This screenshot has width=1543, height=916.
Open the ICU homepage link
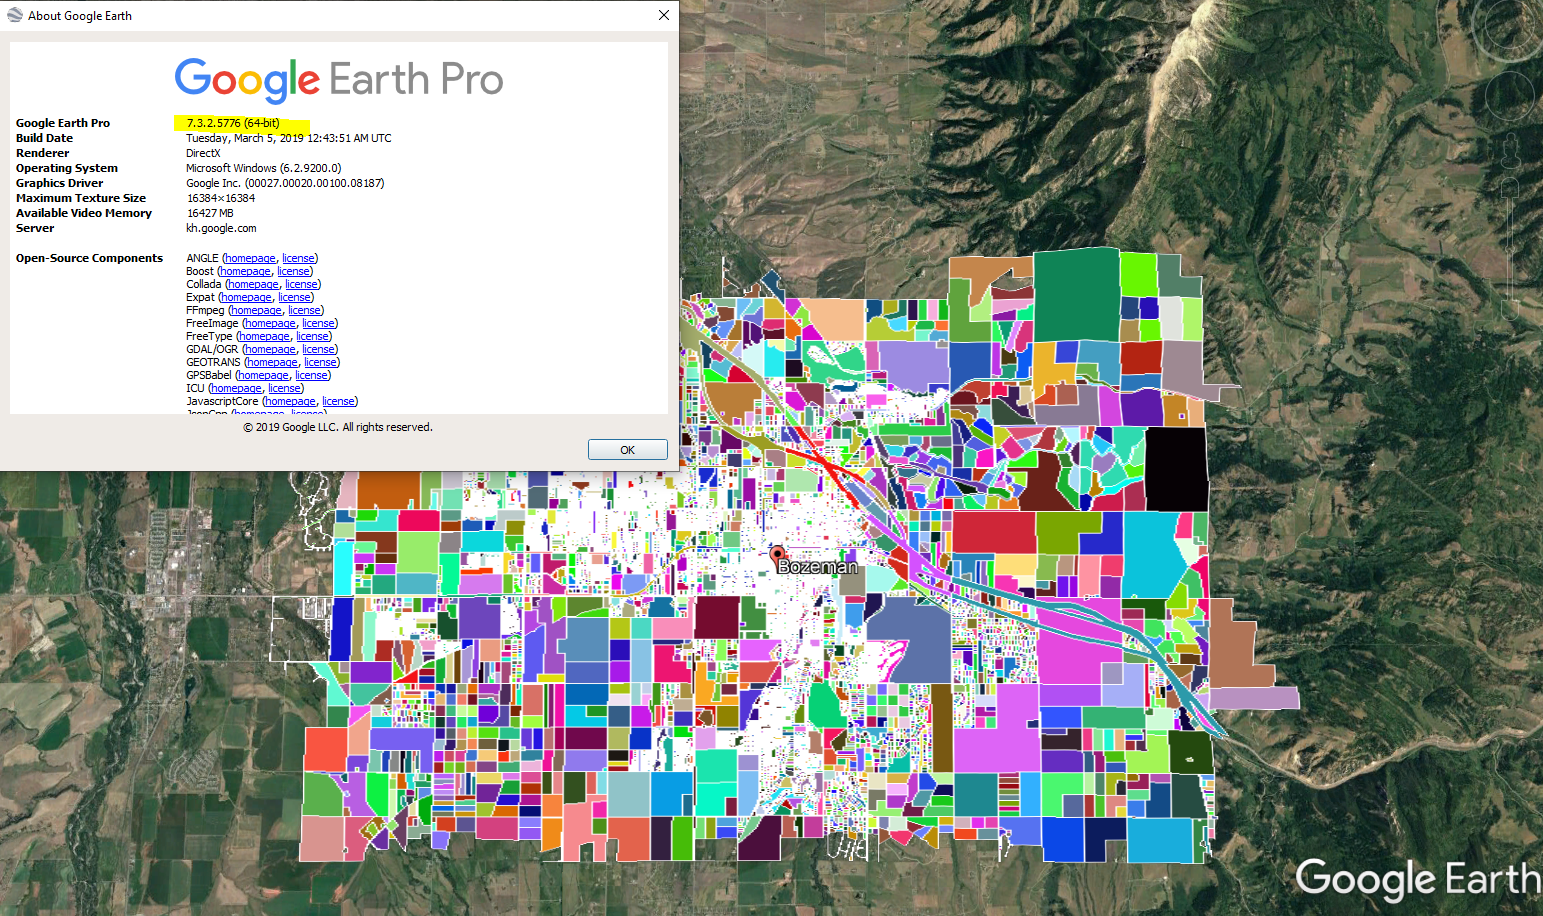pyautogui.click(x=236, y=388)
